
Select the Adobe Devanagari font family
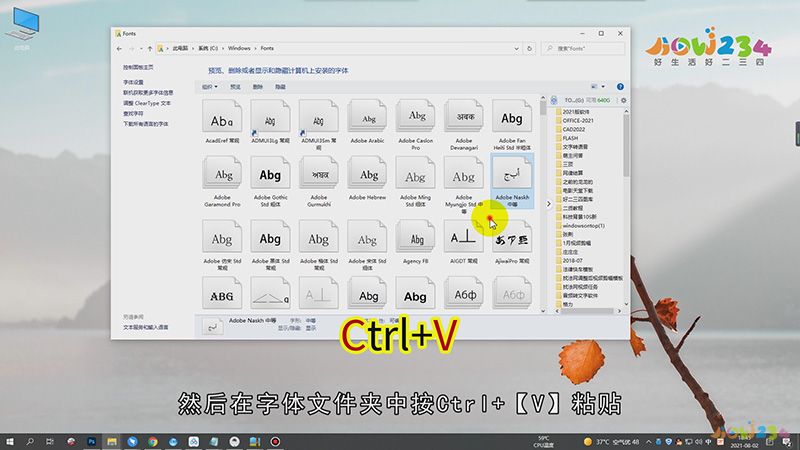click(x=464, y=117)
